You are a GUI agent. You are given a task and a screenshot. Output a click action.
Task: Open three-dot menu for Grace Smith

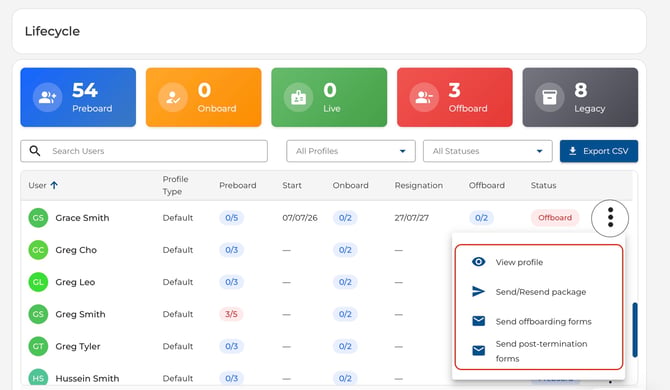(x=610, y=218)
